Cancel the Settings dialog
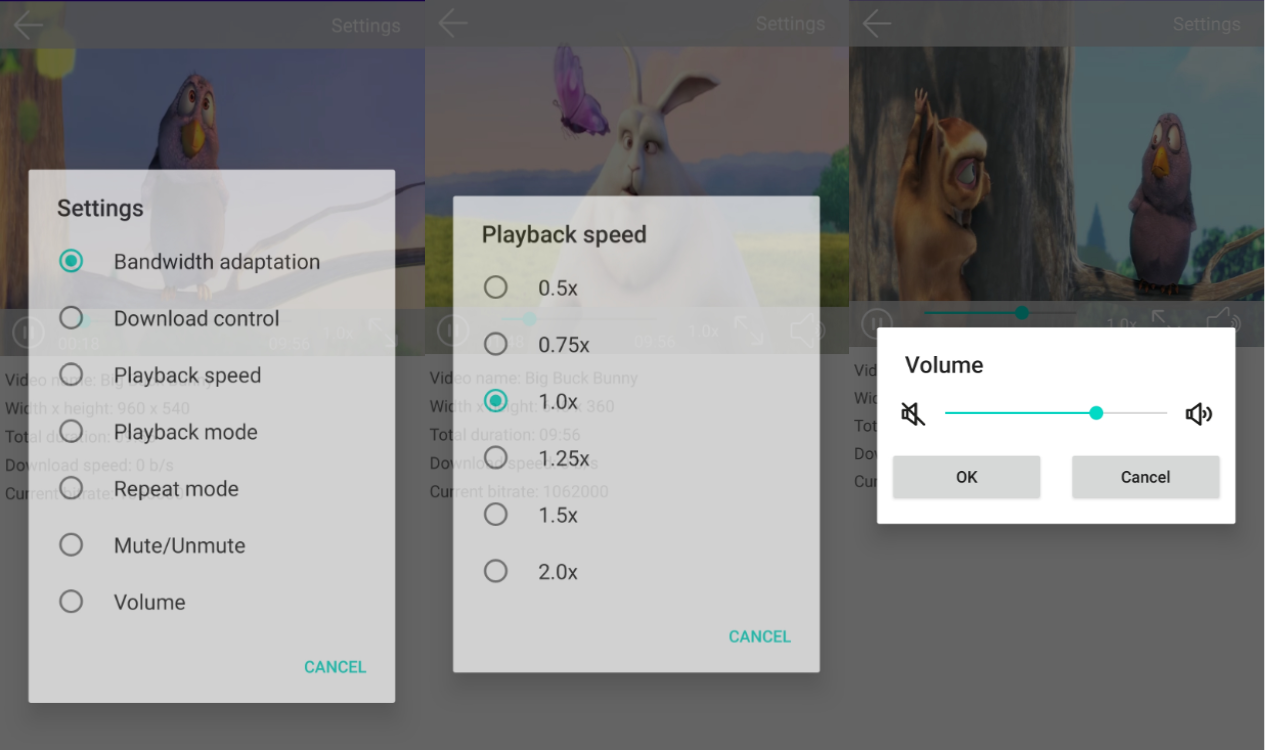The width and height of the screenshot is (1265, 750). (335, 667)
